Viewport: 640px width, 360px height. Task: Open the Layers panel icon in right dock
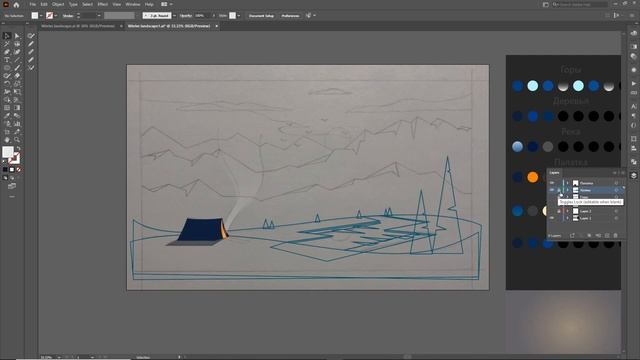633,176
